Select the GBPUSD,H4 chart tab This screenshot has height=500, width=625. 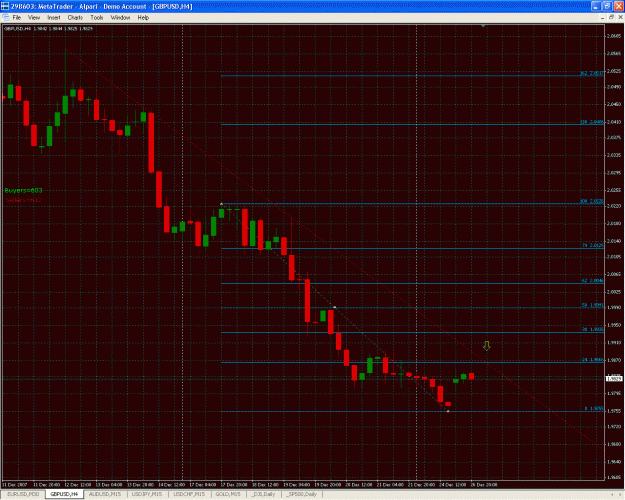pos(64,494)
